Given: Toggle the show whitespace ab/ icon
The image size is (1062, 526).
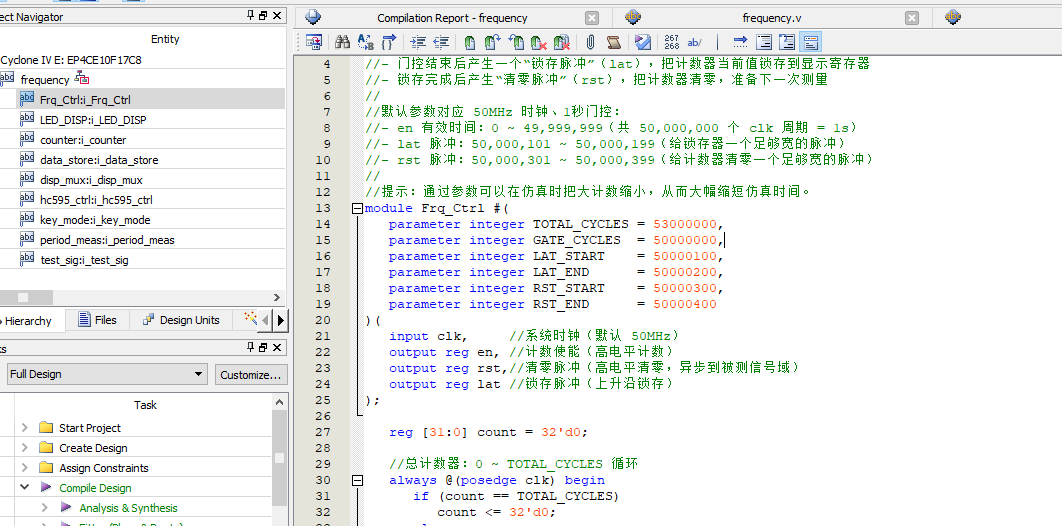Looking at the screenshot, I should [x=695, y=42].
